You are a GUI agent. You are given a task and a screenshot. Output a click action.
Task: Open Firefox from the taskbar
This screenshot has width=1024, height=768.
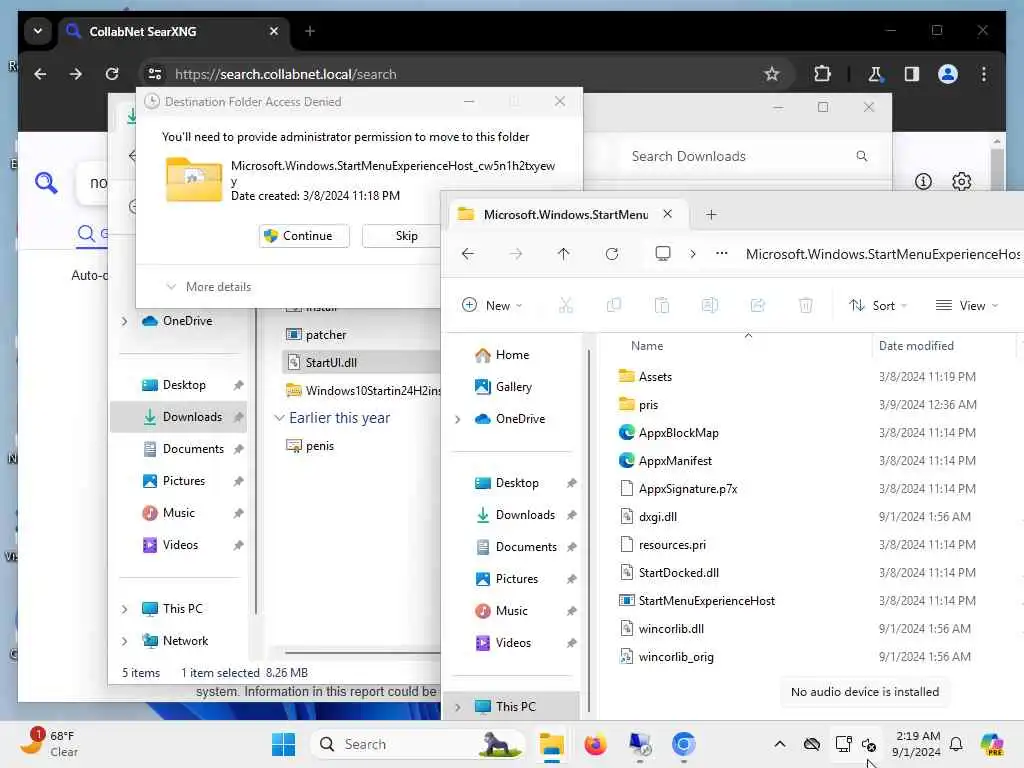(595, 744)
